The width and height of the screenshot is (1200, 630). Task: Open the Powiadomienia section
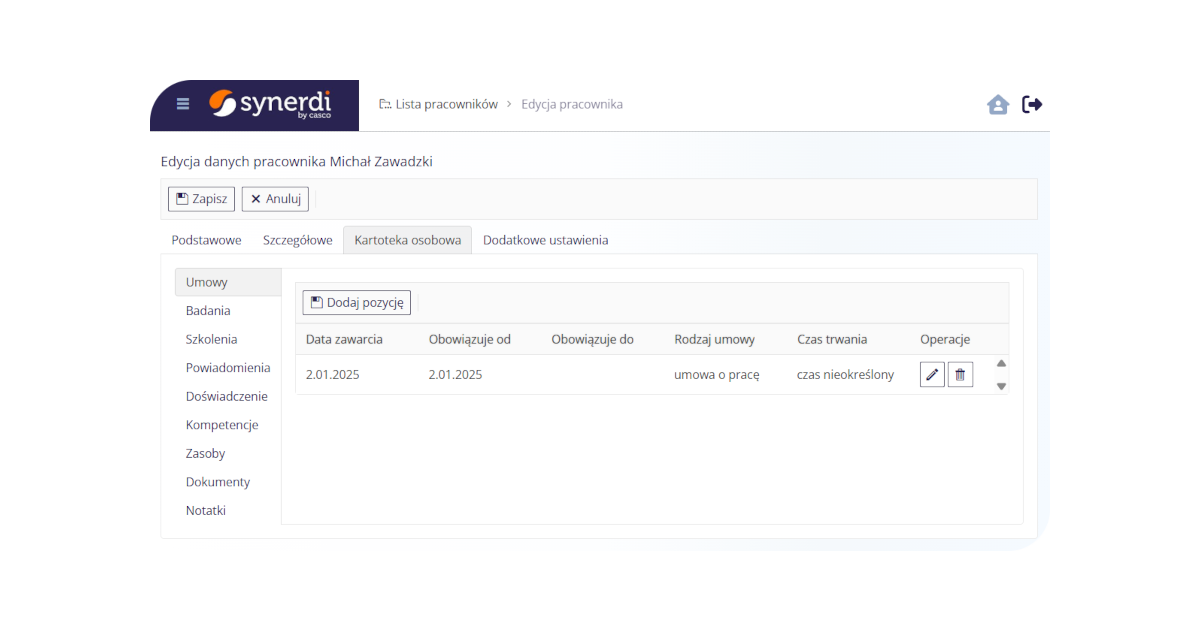tap(228, 368)
